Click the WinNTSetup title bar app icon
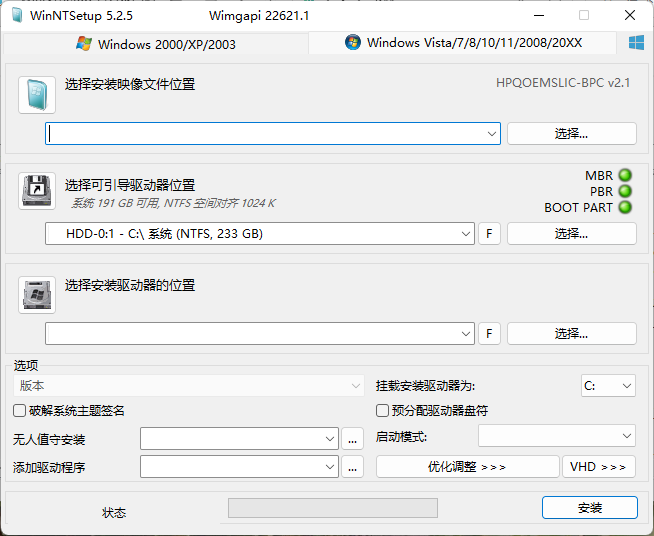 point(17,15)
